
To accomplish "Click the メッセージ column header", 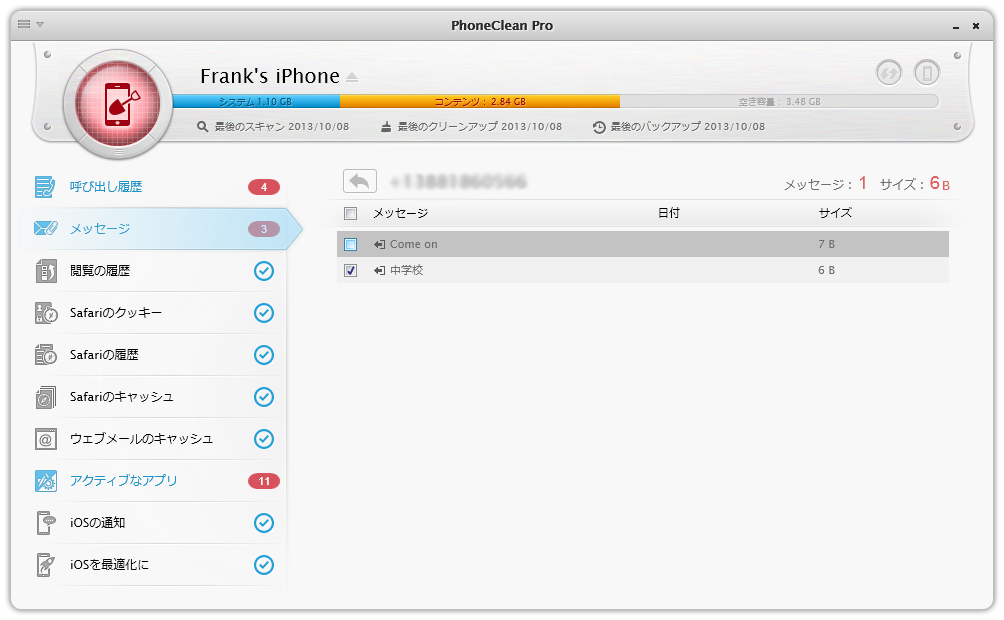I will (401, 213).
